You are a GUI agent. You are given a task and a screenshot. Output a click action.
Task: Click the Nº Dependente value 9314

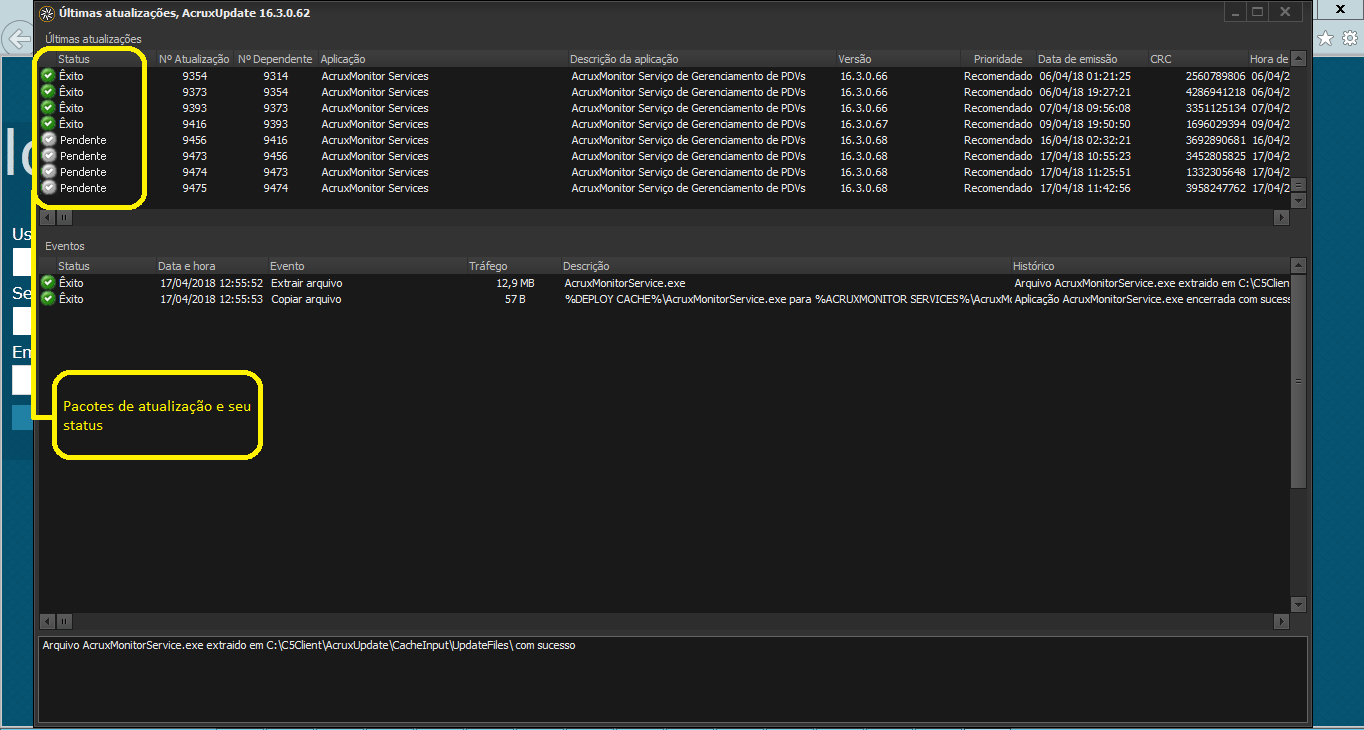pos(276,76)
